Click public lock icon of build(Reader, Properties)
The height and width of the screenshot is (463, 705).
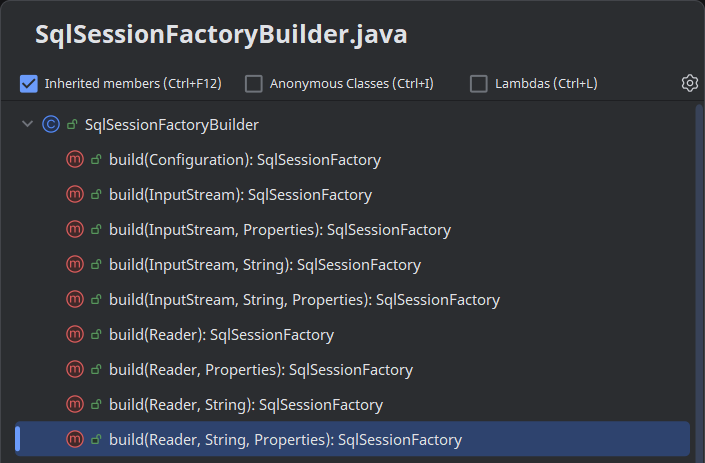coord(97,370)
